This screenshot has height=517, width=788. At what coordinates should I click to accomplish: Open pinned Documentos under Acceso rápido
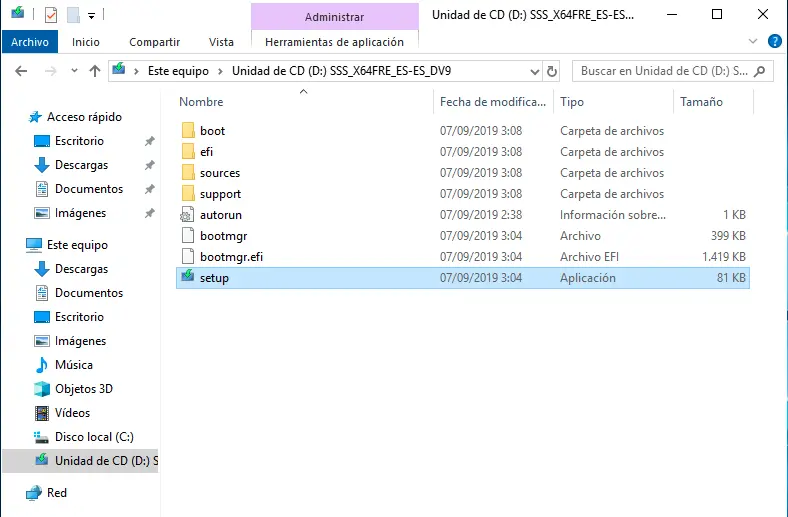click(88, 189)
